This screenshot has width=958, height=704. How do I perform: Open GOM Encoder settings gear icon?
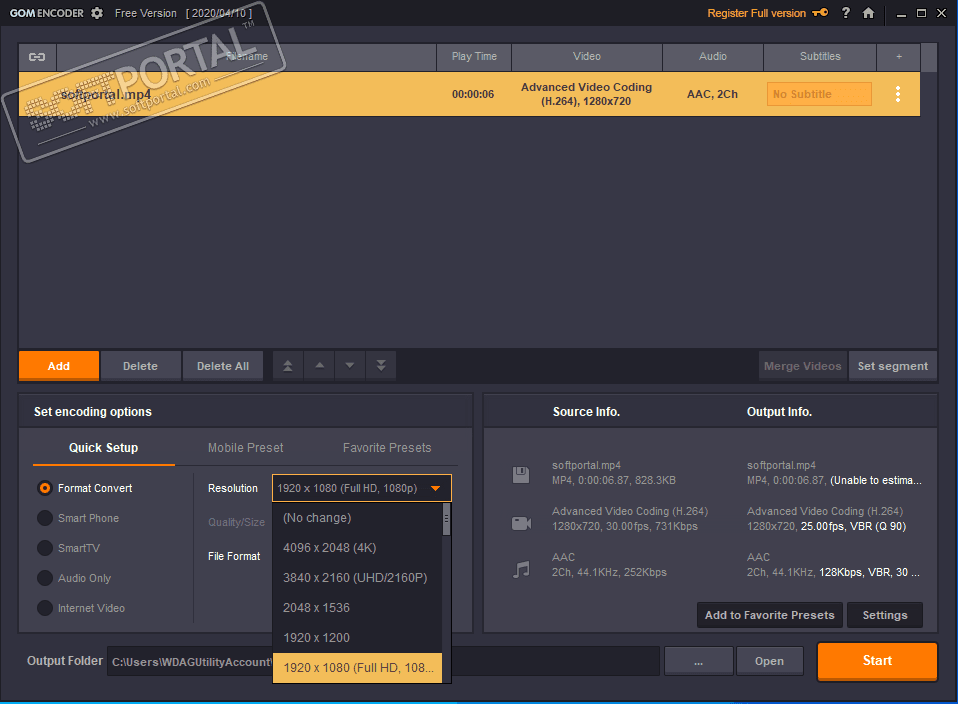click(97, 13)
